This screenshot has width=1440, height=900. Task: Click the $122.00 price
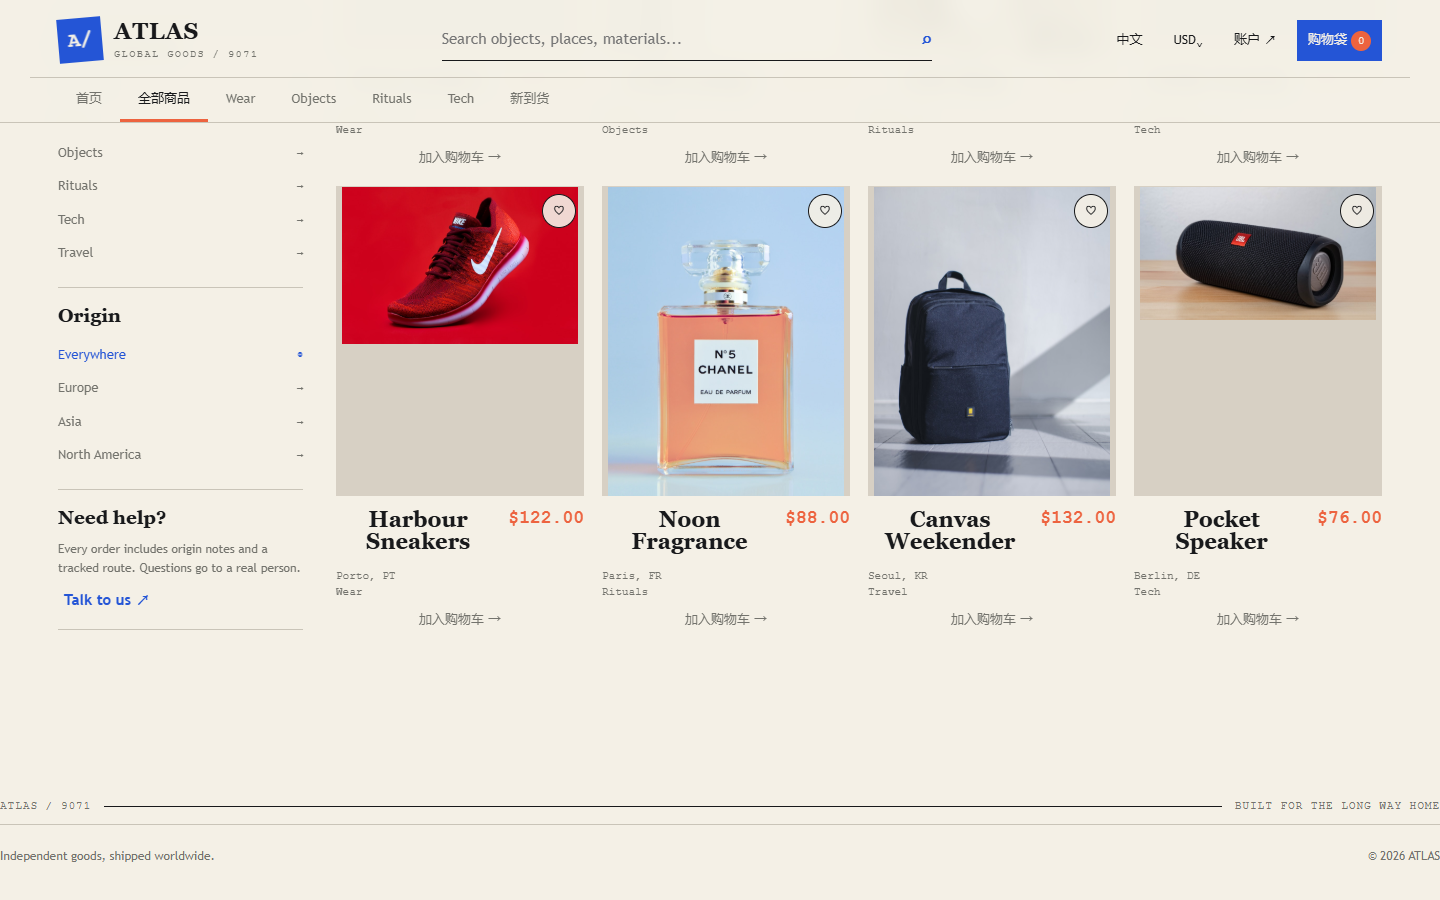pyautogui.click(x=546, y=518)
